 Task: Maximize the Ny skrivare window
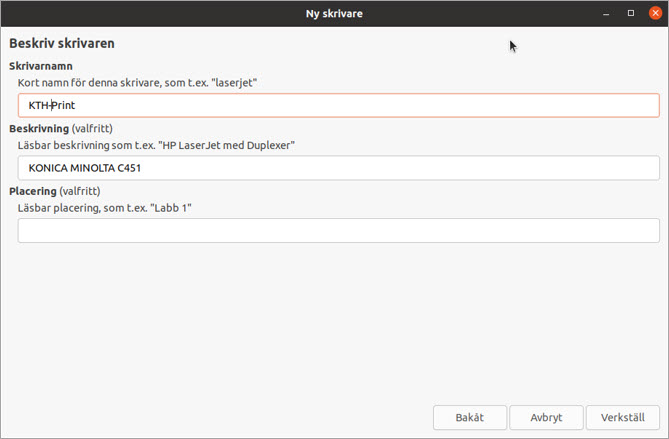630,13
